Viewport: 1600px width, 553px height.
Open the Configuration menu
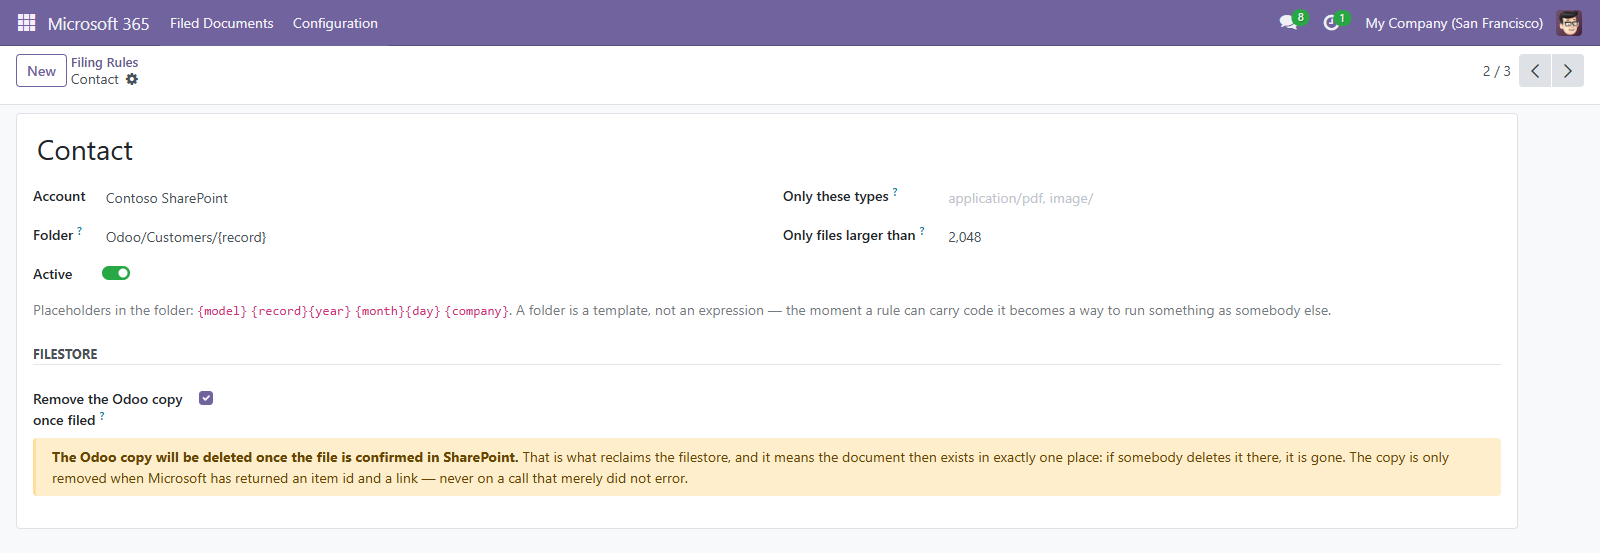tap(335, 23)
